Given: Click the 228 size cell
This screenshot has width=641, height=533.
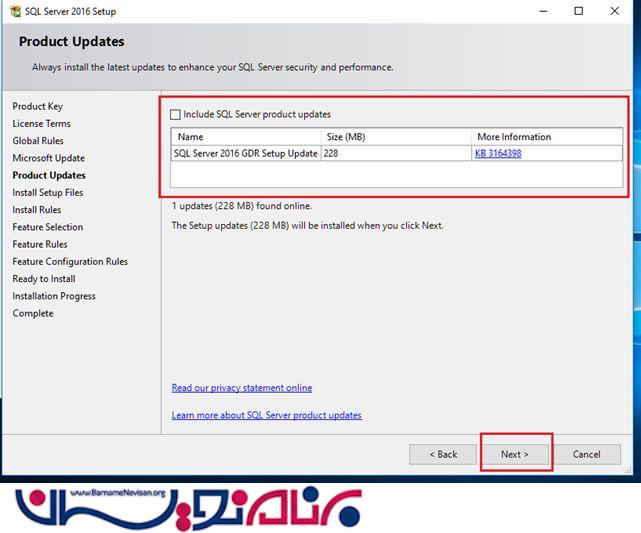Looking at the screenshot, I should [x=396, y=153].
